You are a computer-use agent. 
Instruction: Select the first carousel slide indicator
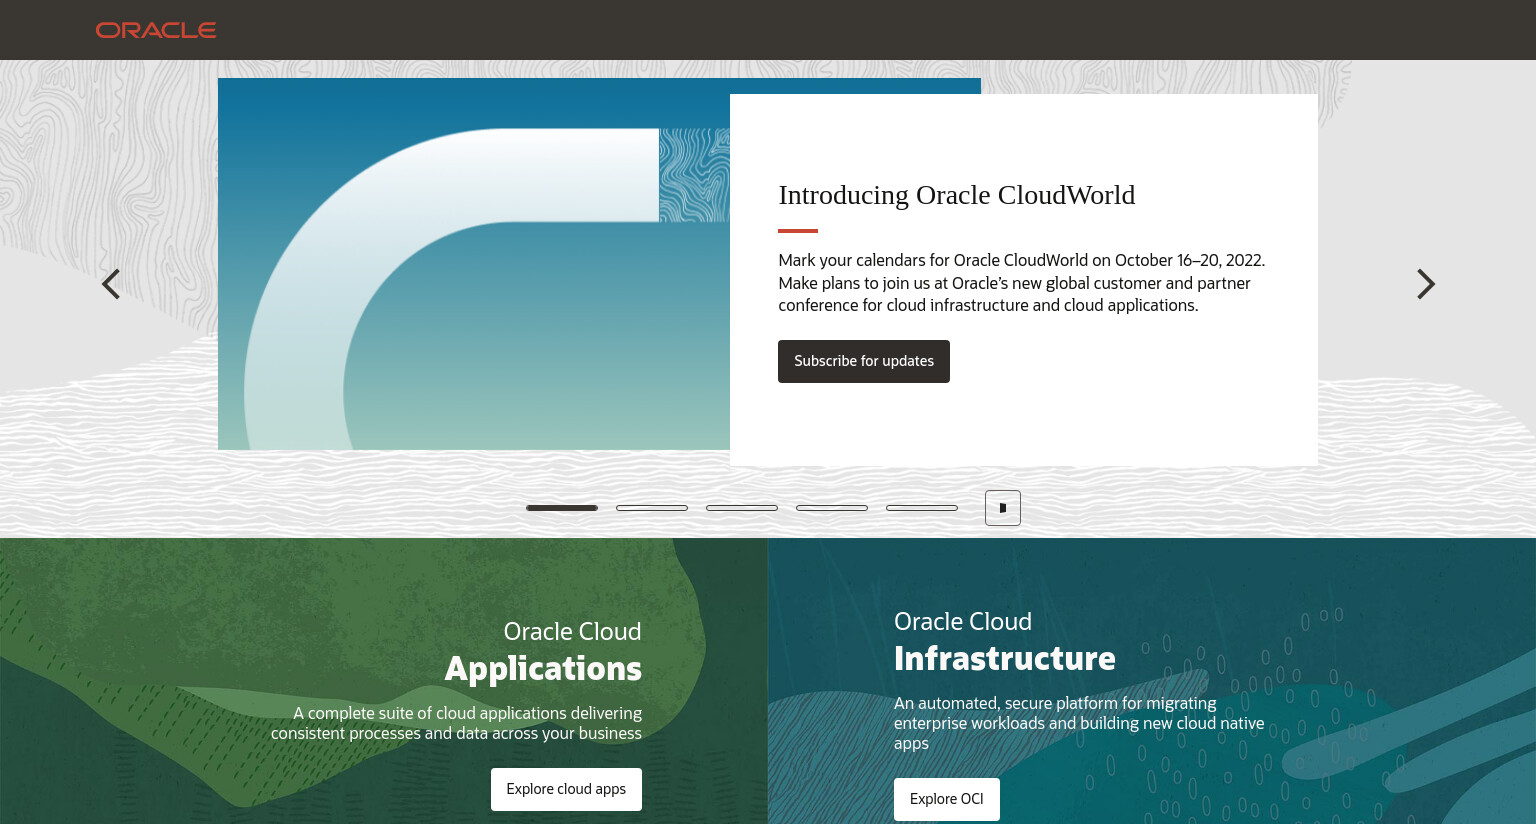point(562,508)
